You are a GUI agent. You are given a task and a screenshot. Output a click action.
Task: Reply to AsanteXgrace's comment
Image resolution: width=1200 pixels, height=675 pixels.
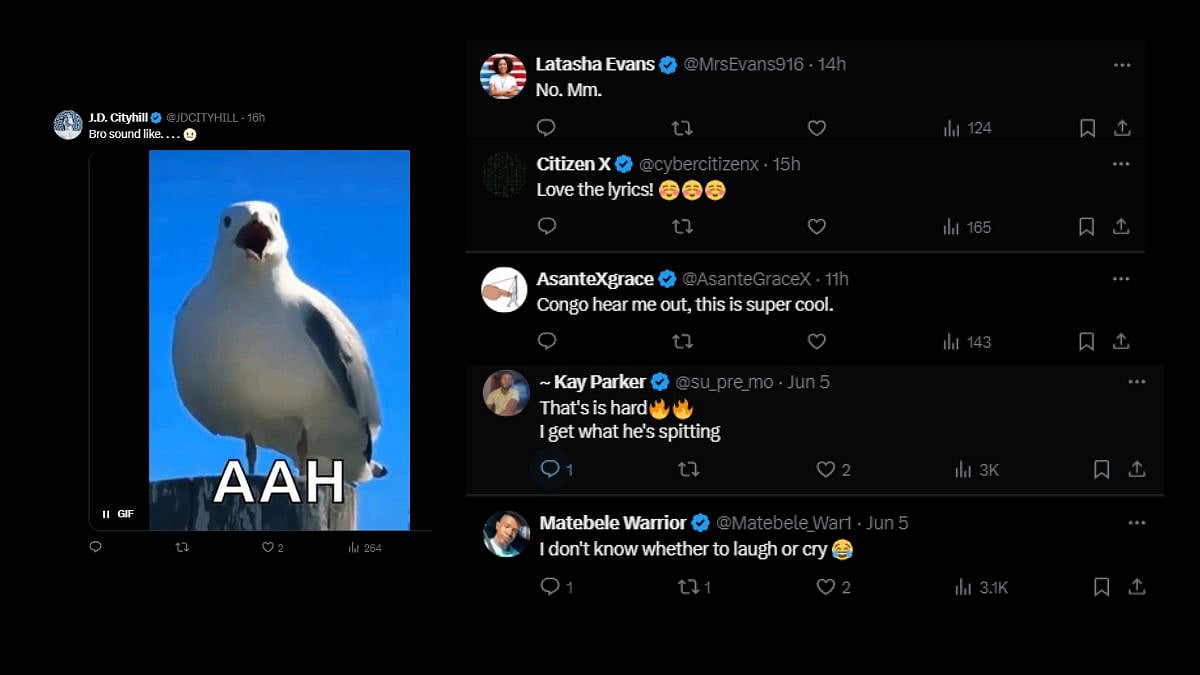click(547, 341)
